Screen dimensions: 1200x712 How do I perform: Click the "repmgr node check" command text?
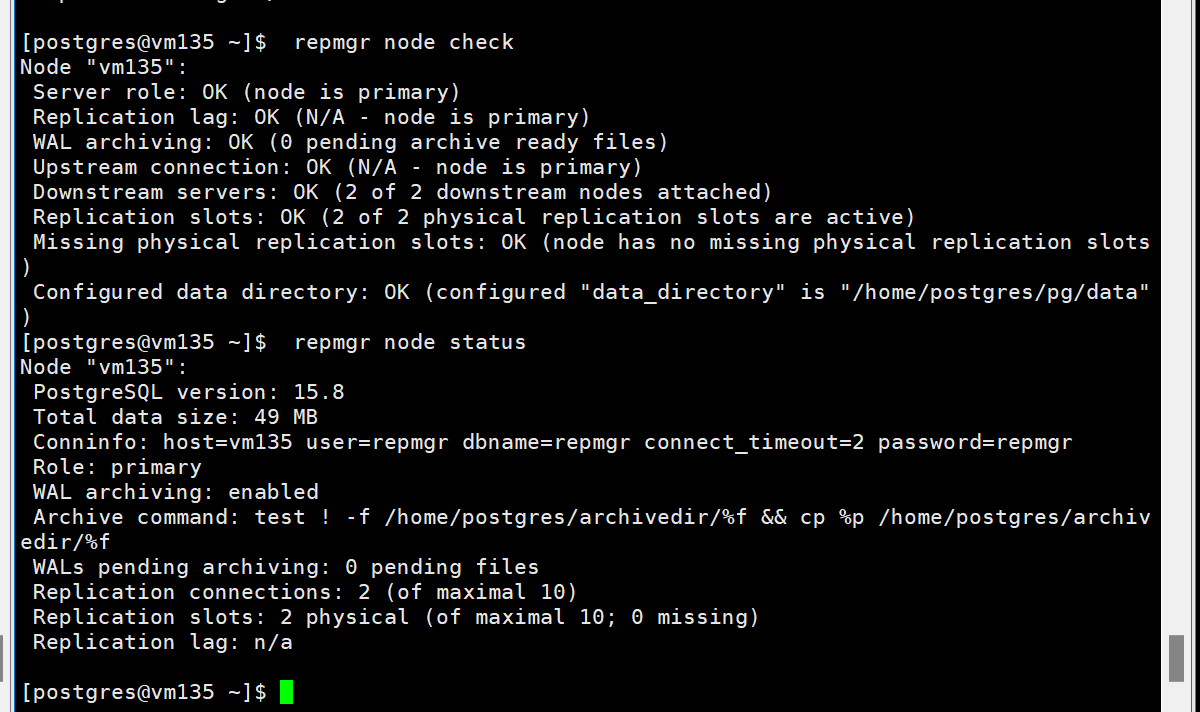[403, 42]
